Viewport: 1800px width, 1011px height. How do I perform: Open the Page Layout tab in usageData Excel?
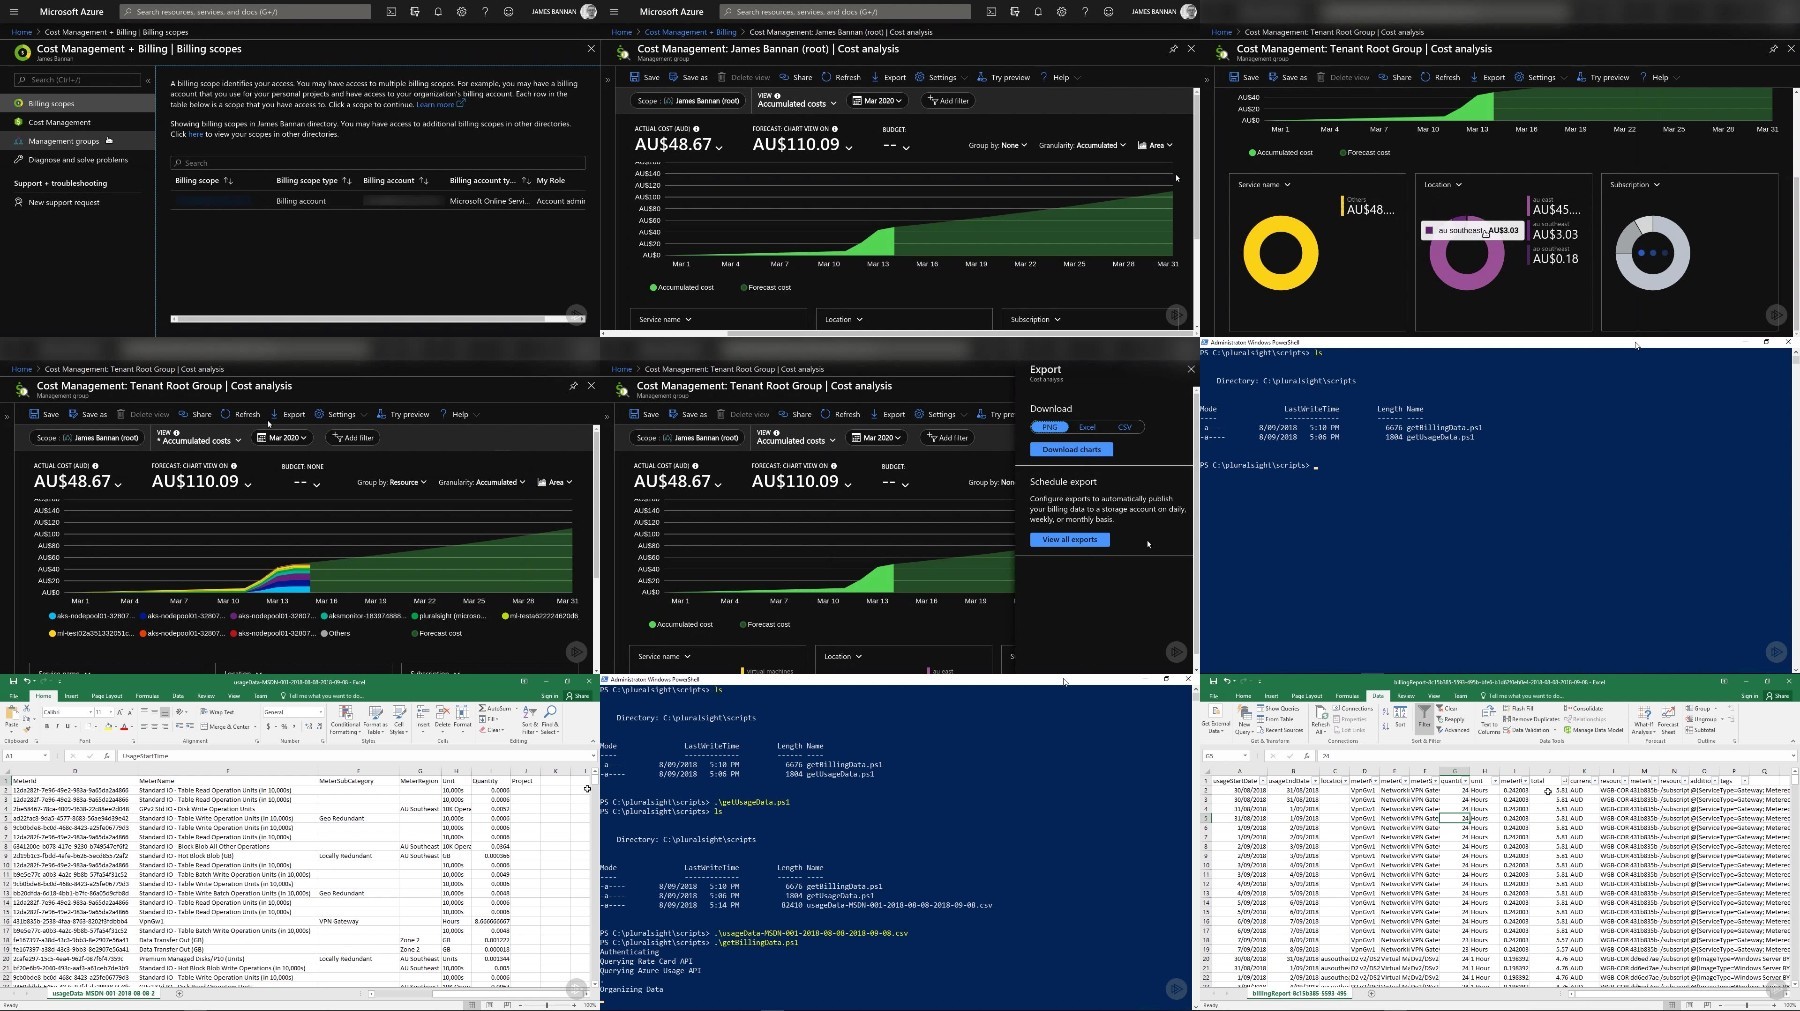107,696
